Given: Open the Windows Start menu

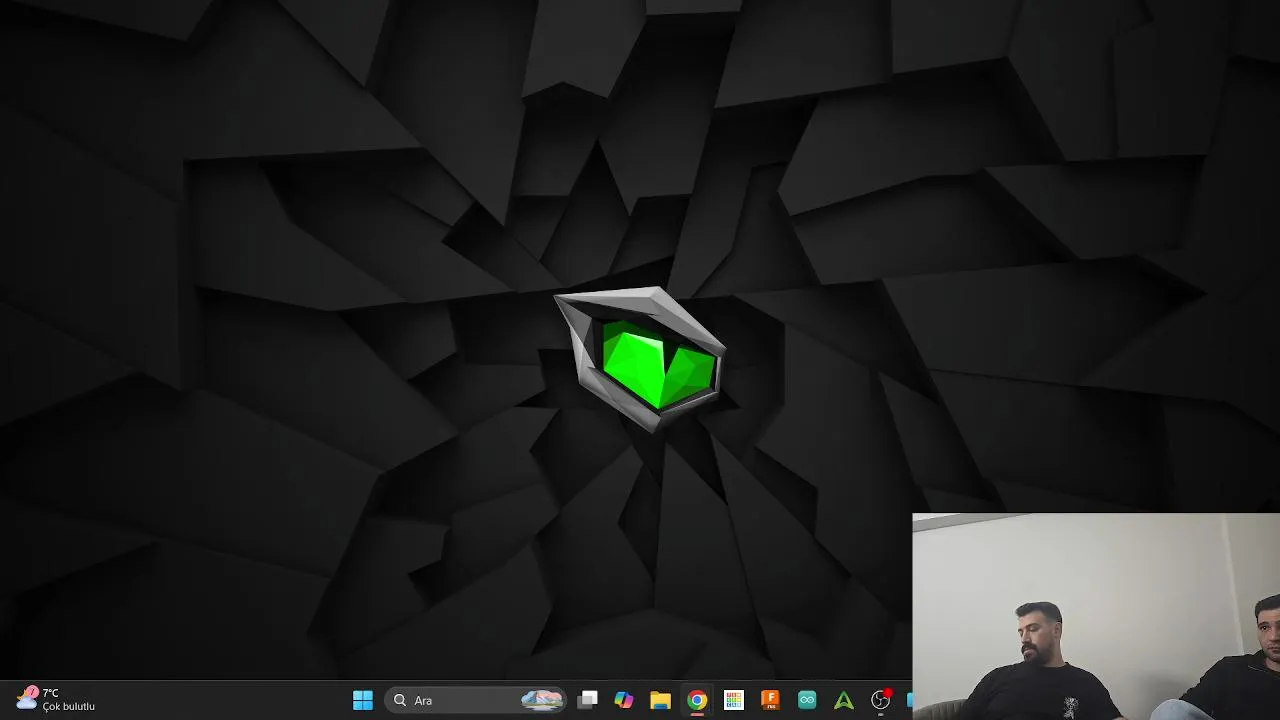Looking at the screenshot, I should point(363,700).
